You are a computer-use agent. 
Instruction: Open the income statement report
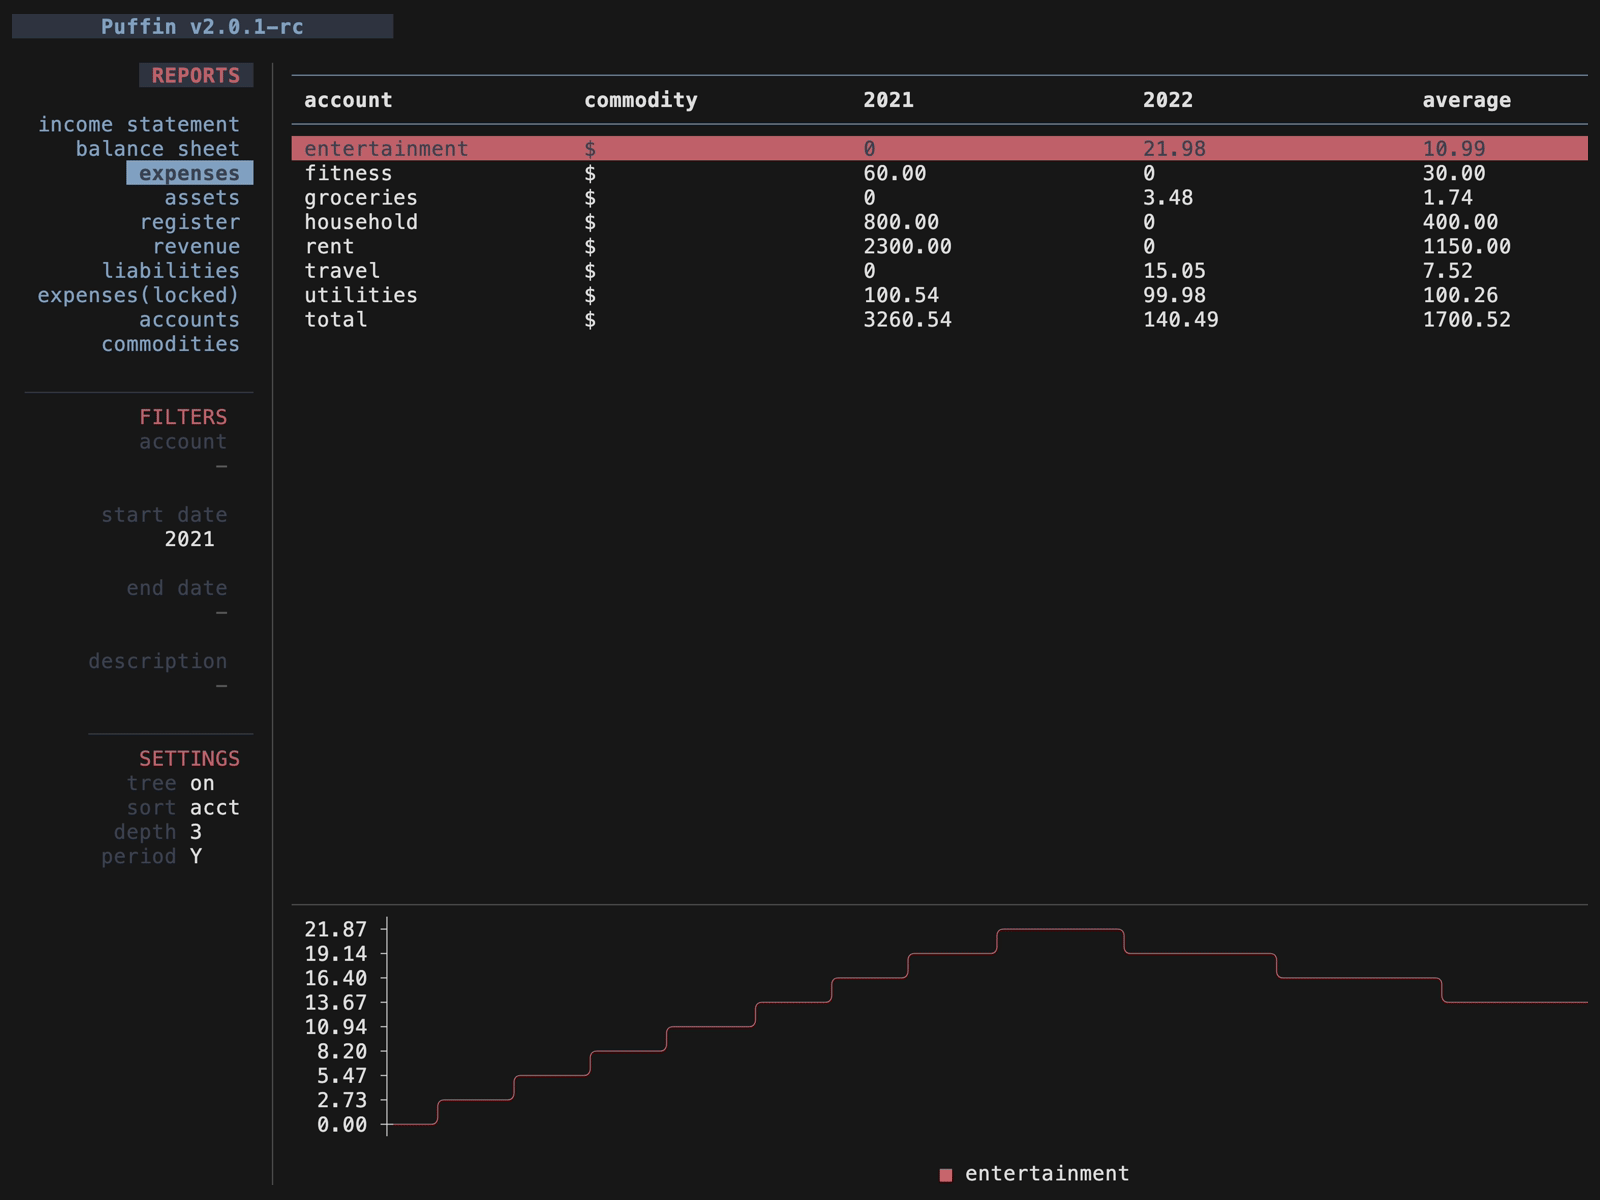[x=139, y=124]
